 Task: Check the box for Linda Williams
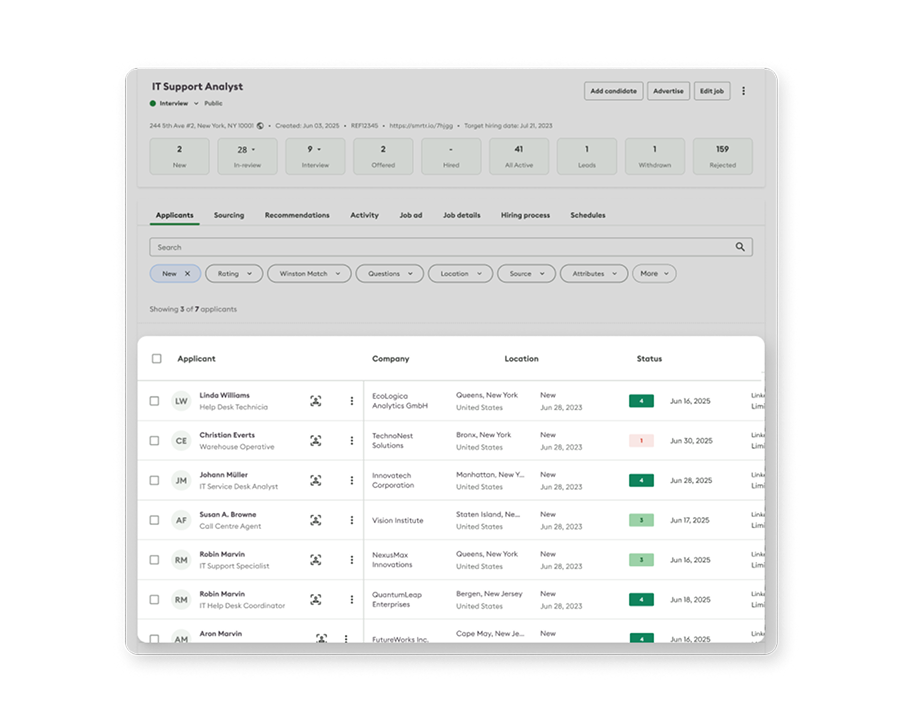pyautogui.click(x=154, y=401)
